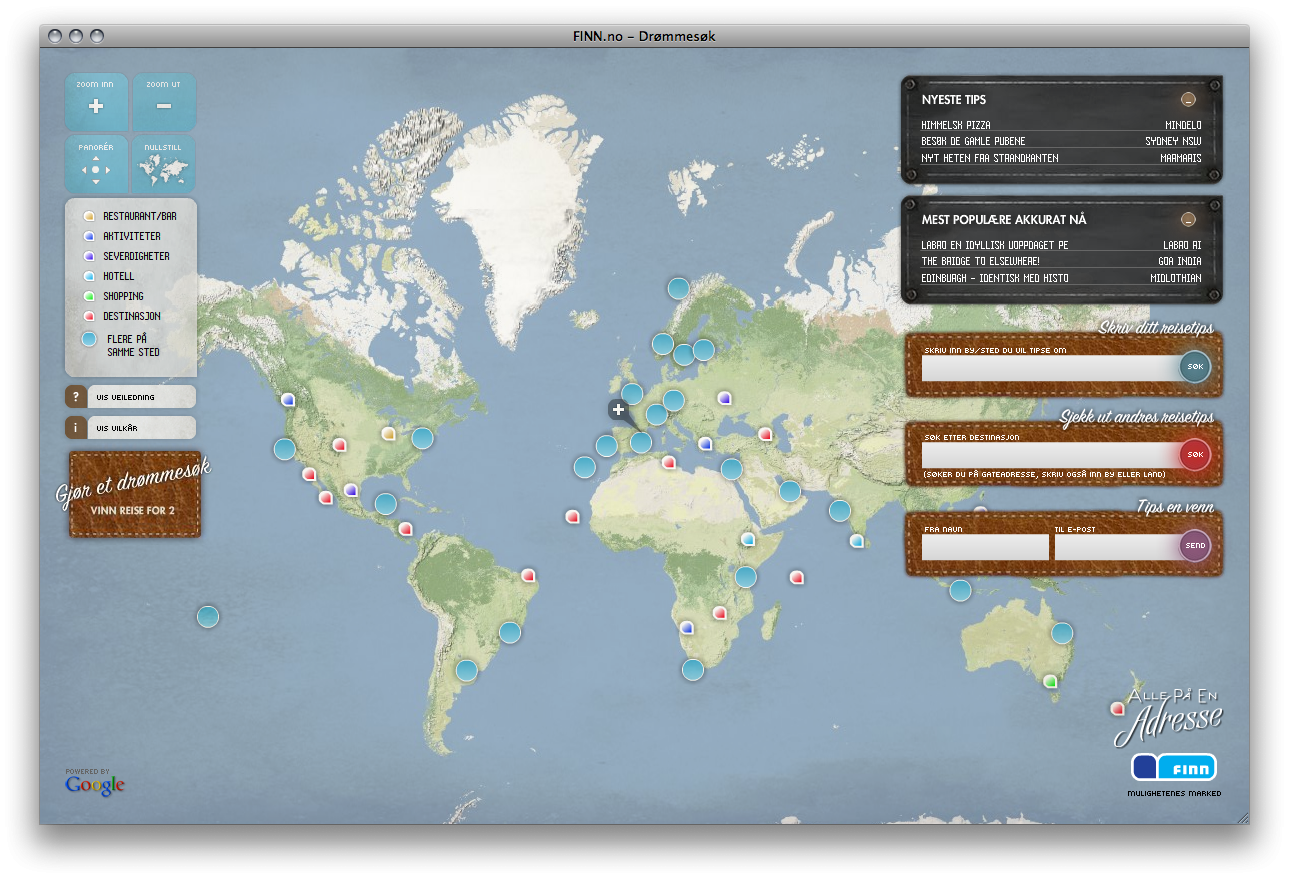
Task: Click the Panorér center pan control
Action: [96, 169]
